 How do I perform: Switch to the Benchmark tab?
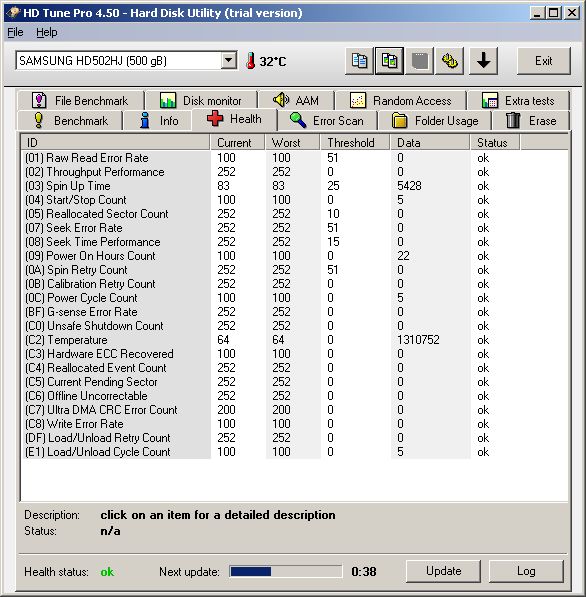click(70, 121)
